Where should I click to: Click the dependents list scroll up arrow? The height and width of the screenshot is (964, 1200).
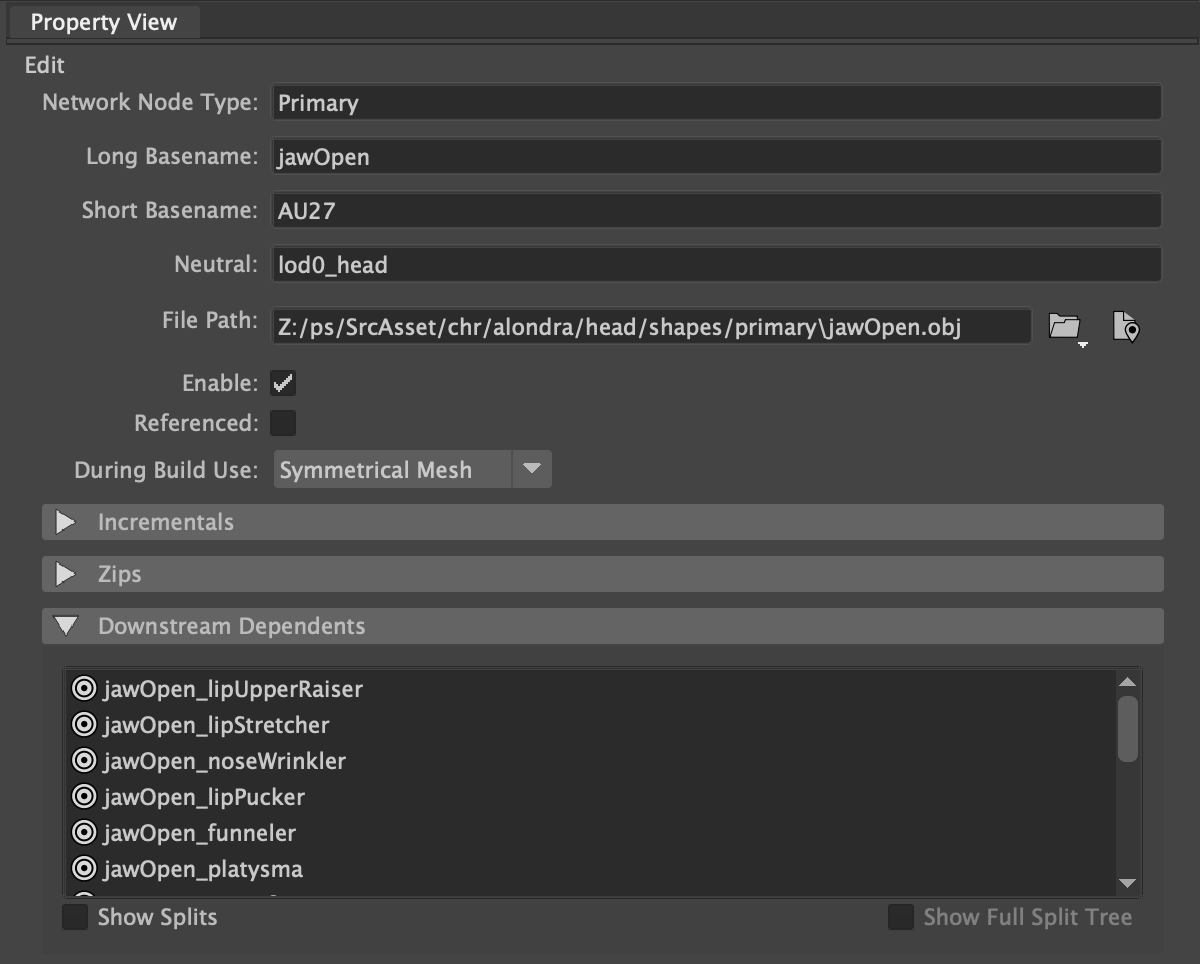point(1128,682)
